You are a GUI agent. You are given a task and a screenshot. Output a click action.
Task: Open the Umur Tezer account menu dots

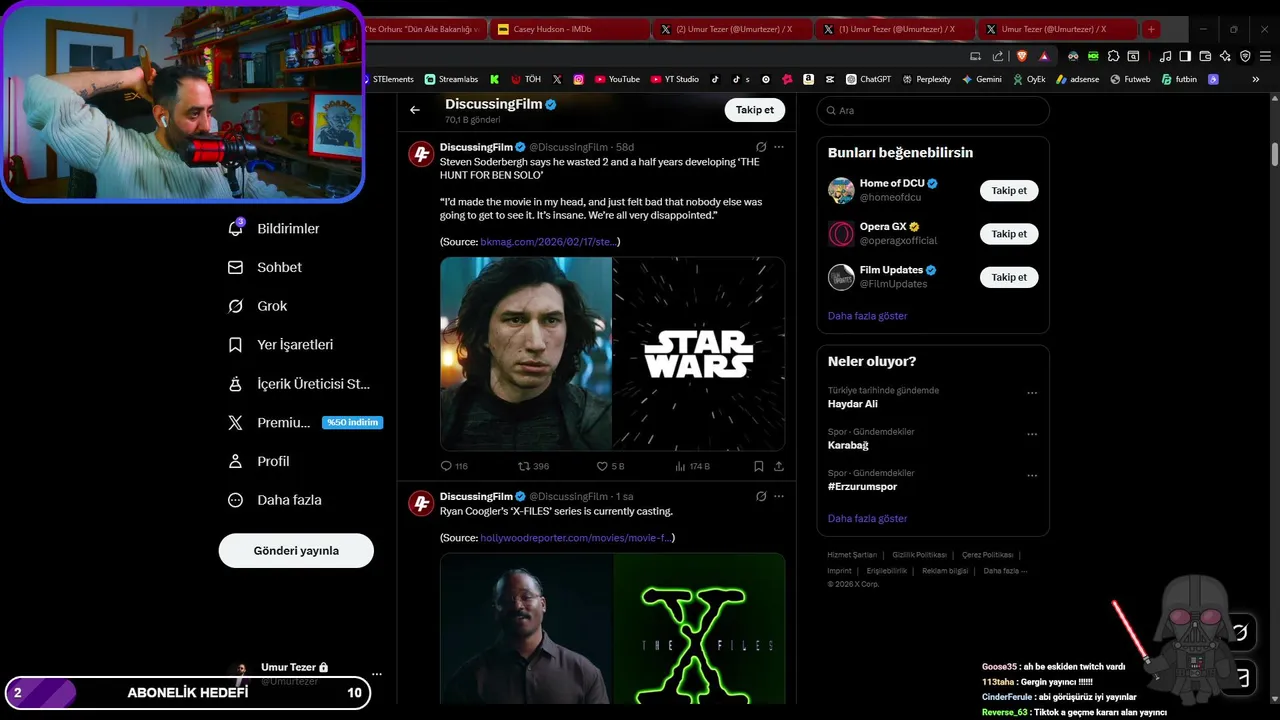377,674
